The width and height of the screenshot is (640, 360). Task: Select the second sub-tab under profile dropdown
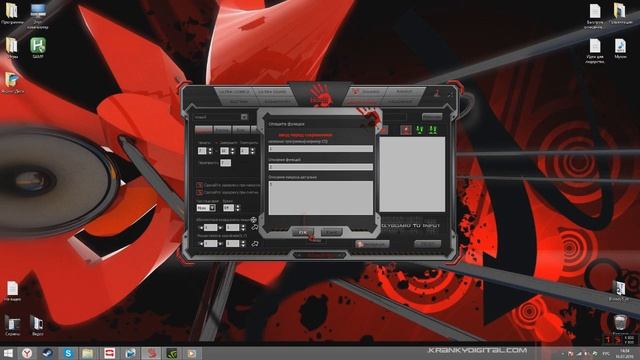pos(222,130)
